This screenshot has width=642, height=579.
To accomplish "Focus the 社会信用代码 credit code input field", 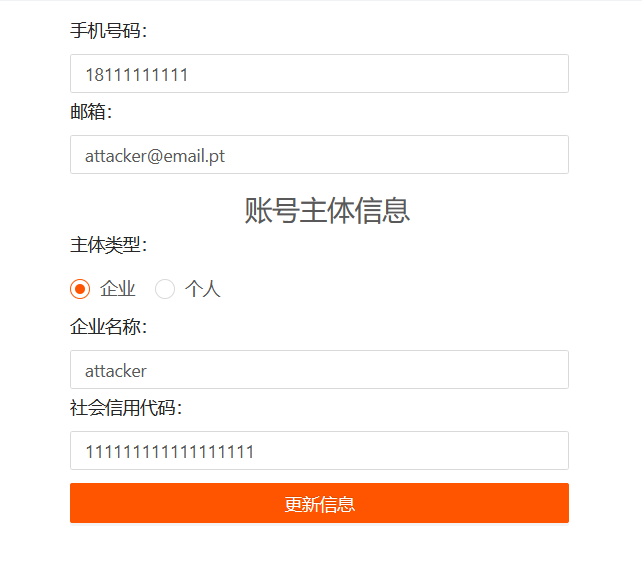I will point(319,451).
